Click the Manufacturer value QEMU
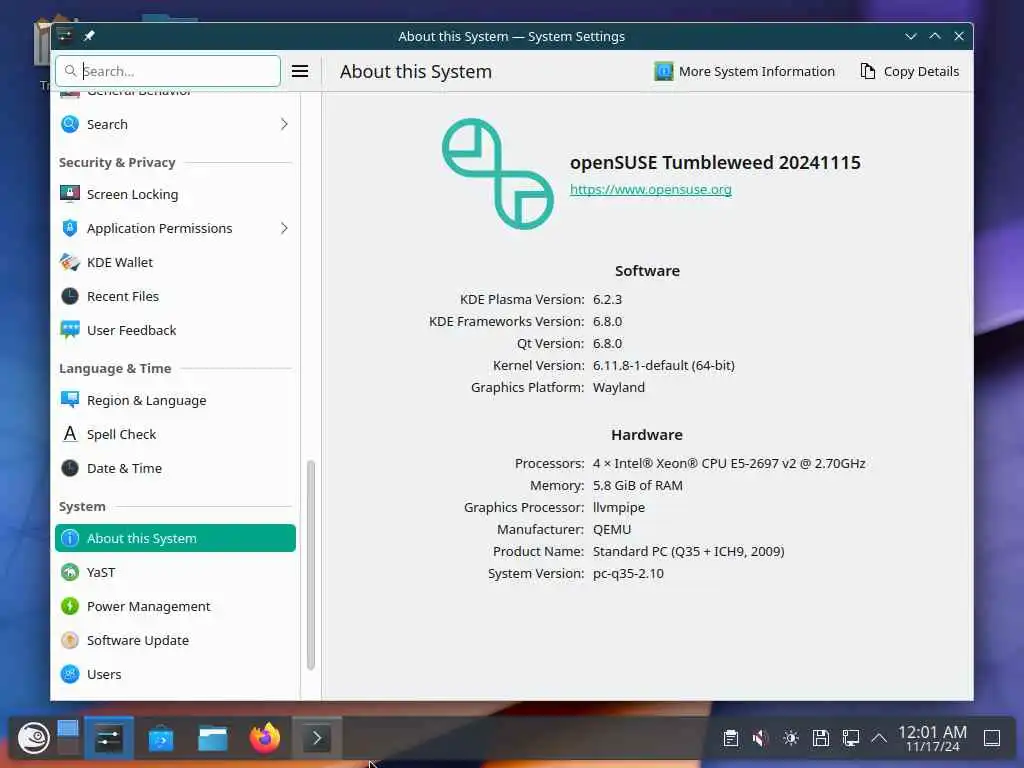The image size is (1024, 768). coord(612,530)
